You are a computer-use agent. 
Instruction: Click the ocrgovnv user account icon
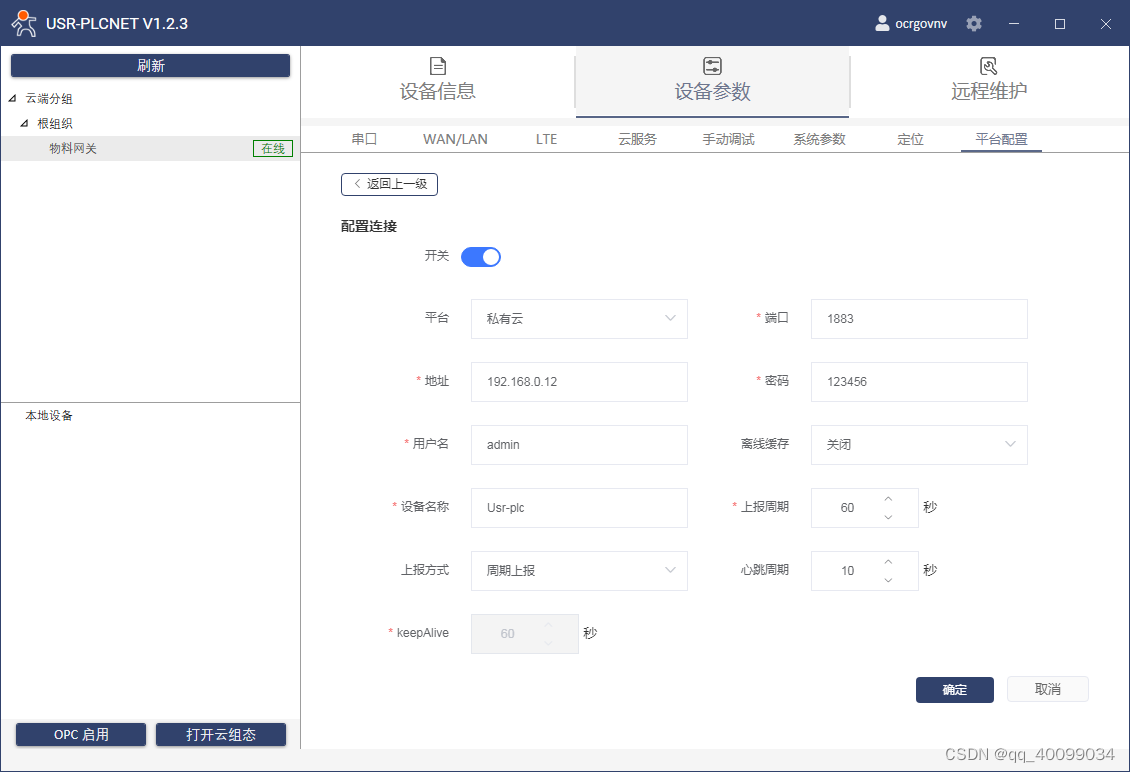[881, 23]
